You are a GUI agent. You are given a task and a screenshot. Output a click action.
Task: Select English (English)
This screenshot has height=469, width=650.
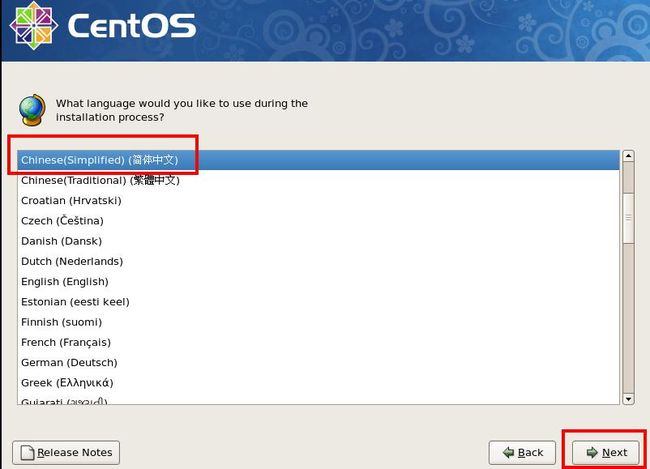click(318, 282)
